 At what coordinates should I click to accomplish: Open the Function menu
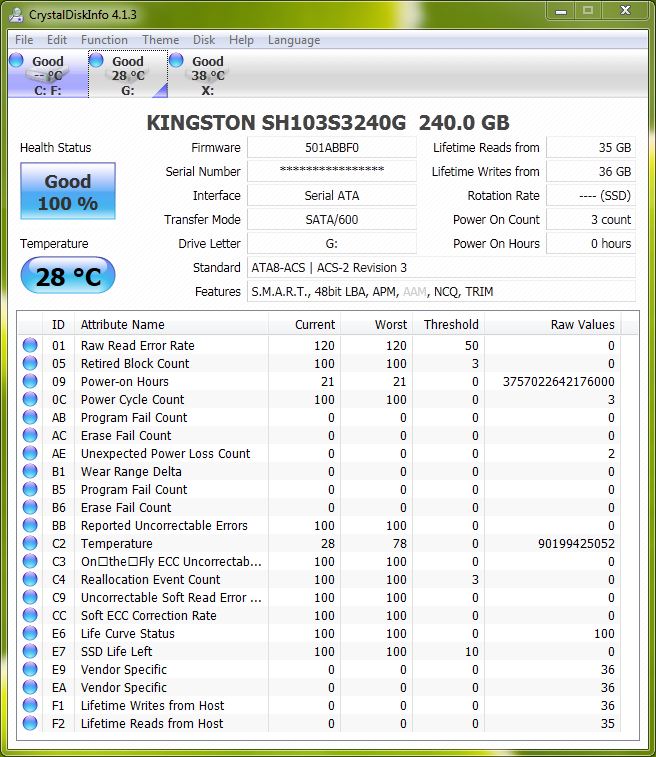point(104,40)
